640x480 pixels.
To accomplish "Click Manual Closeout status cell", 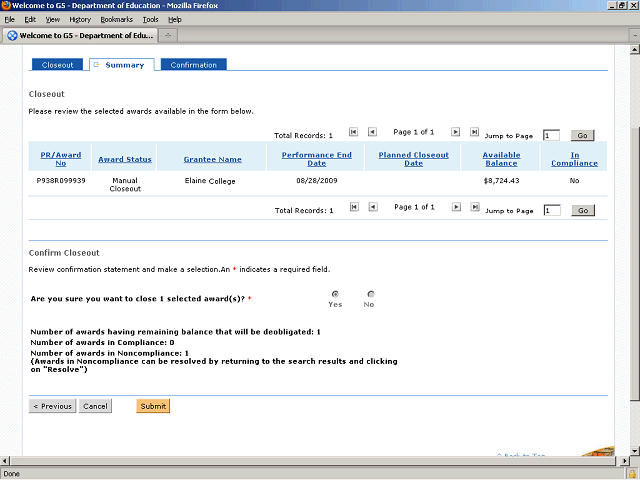I will [125, 184].
